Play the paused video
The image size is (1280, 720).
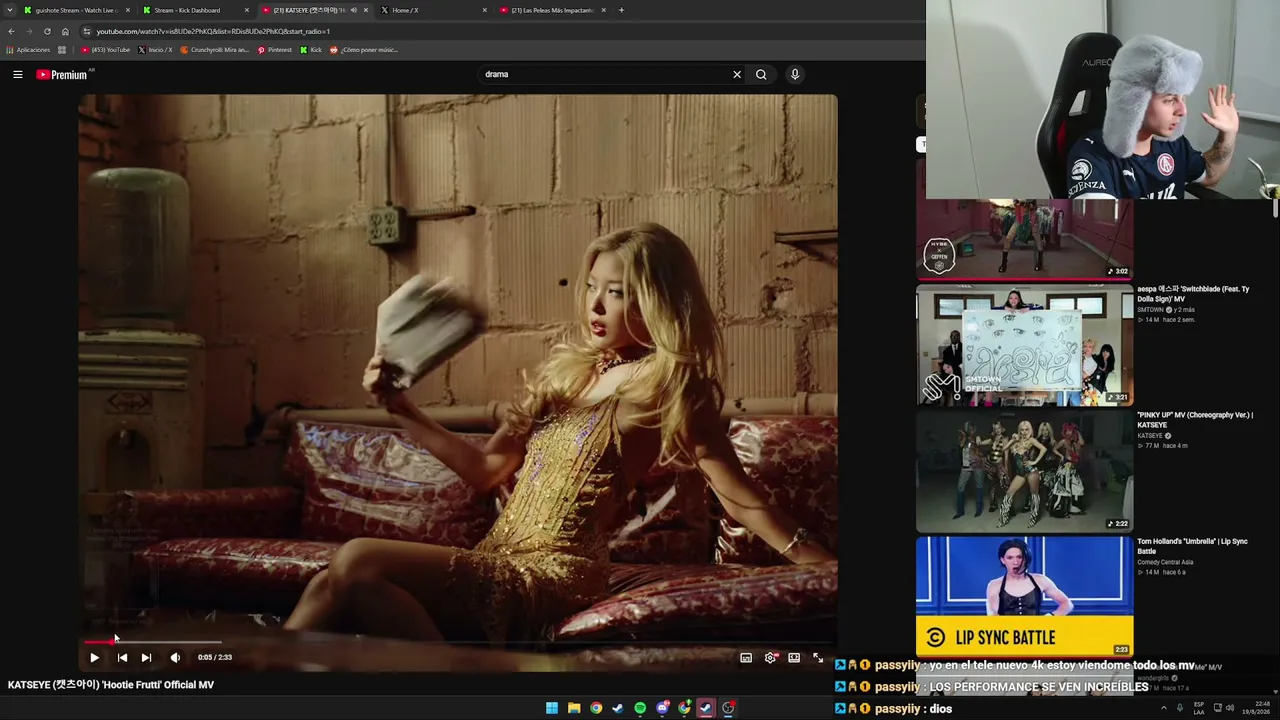point(94,657)
